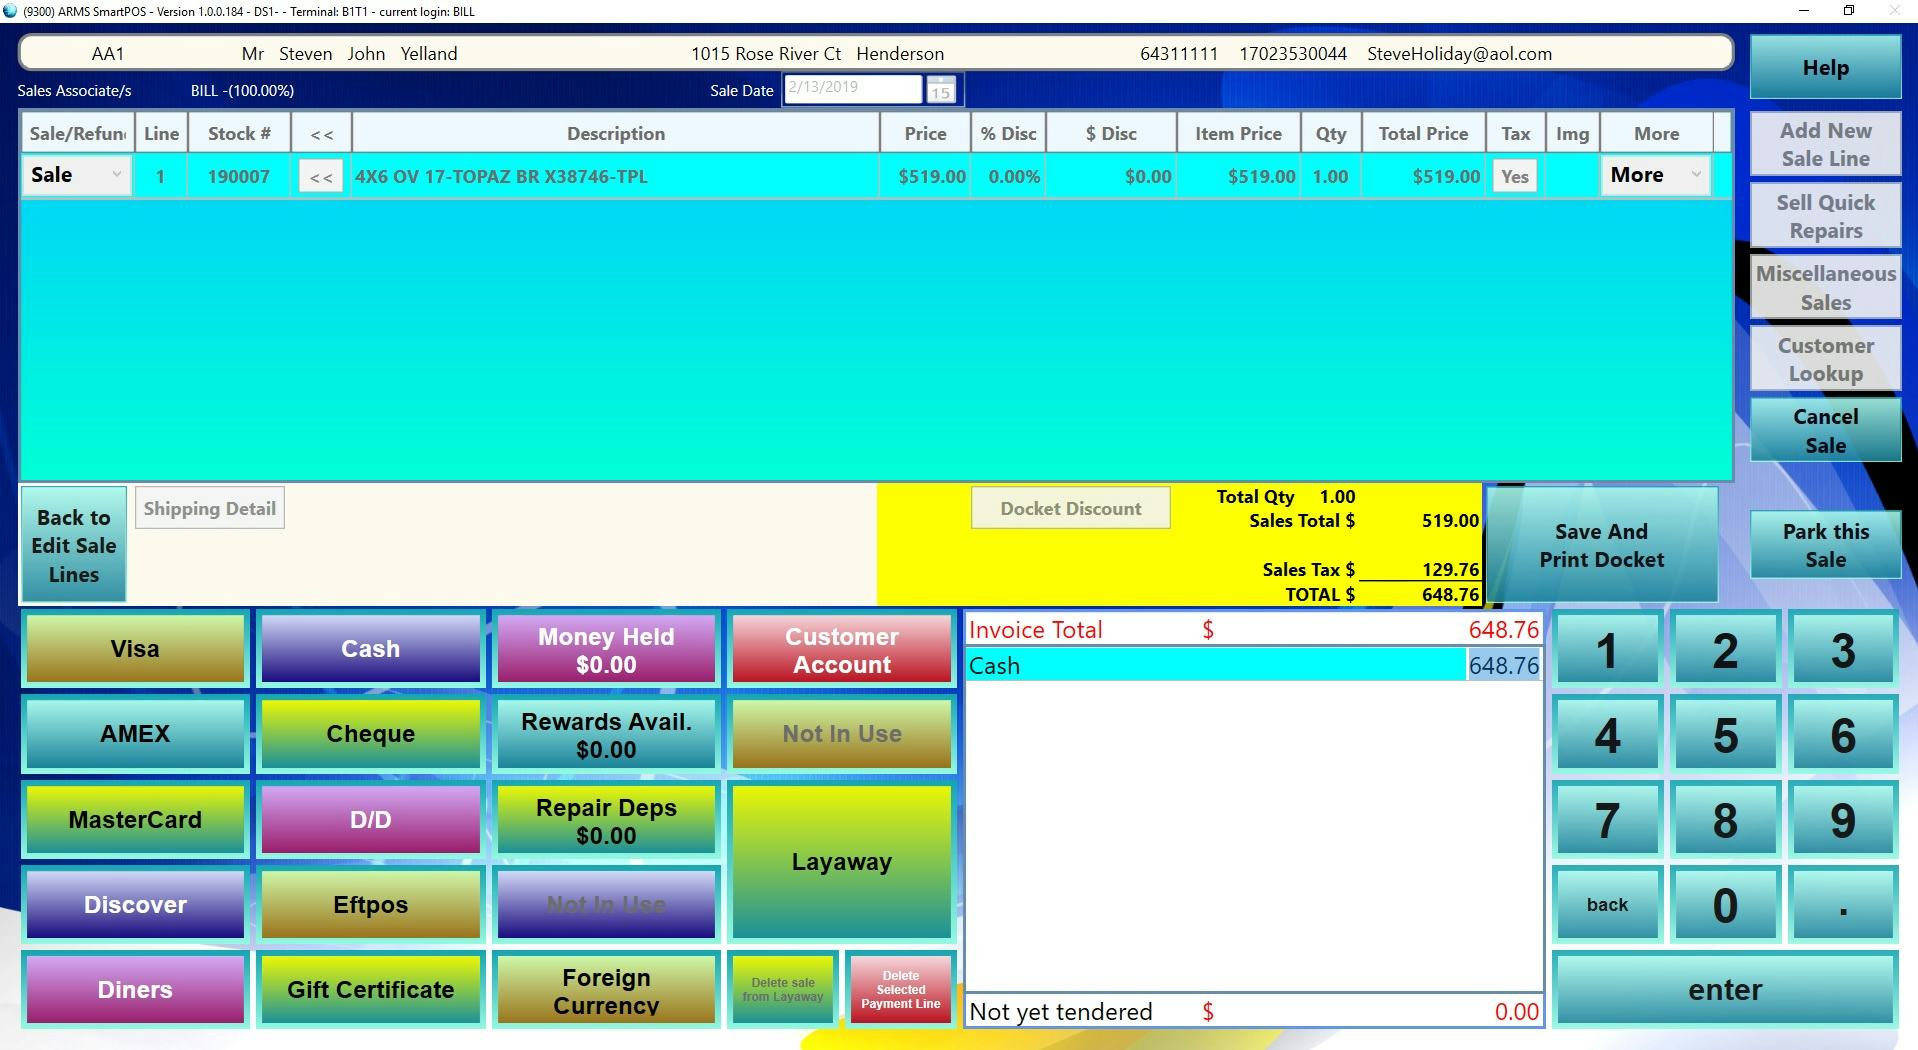Click the Rewards Avail. $0.00 button
The height and width of the screenshot is (1050, 1918).
coord(604,733)
